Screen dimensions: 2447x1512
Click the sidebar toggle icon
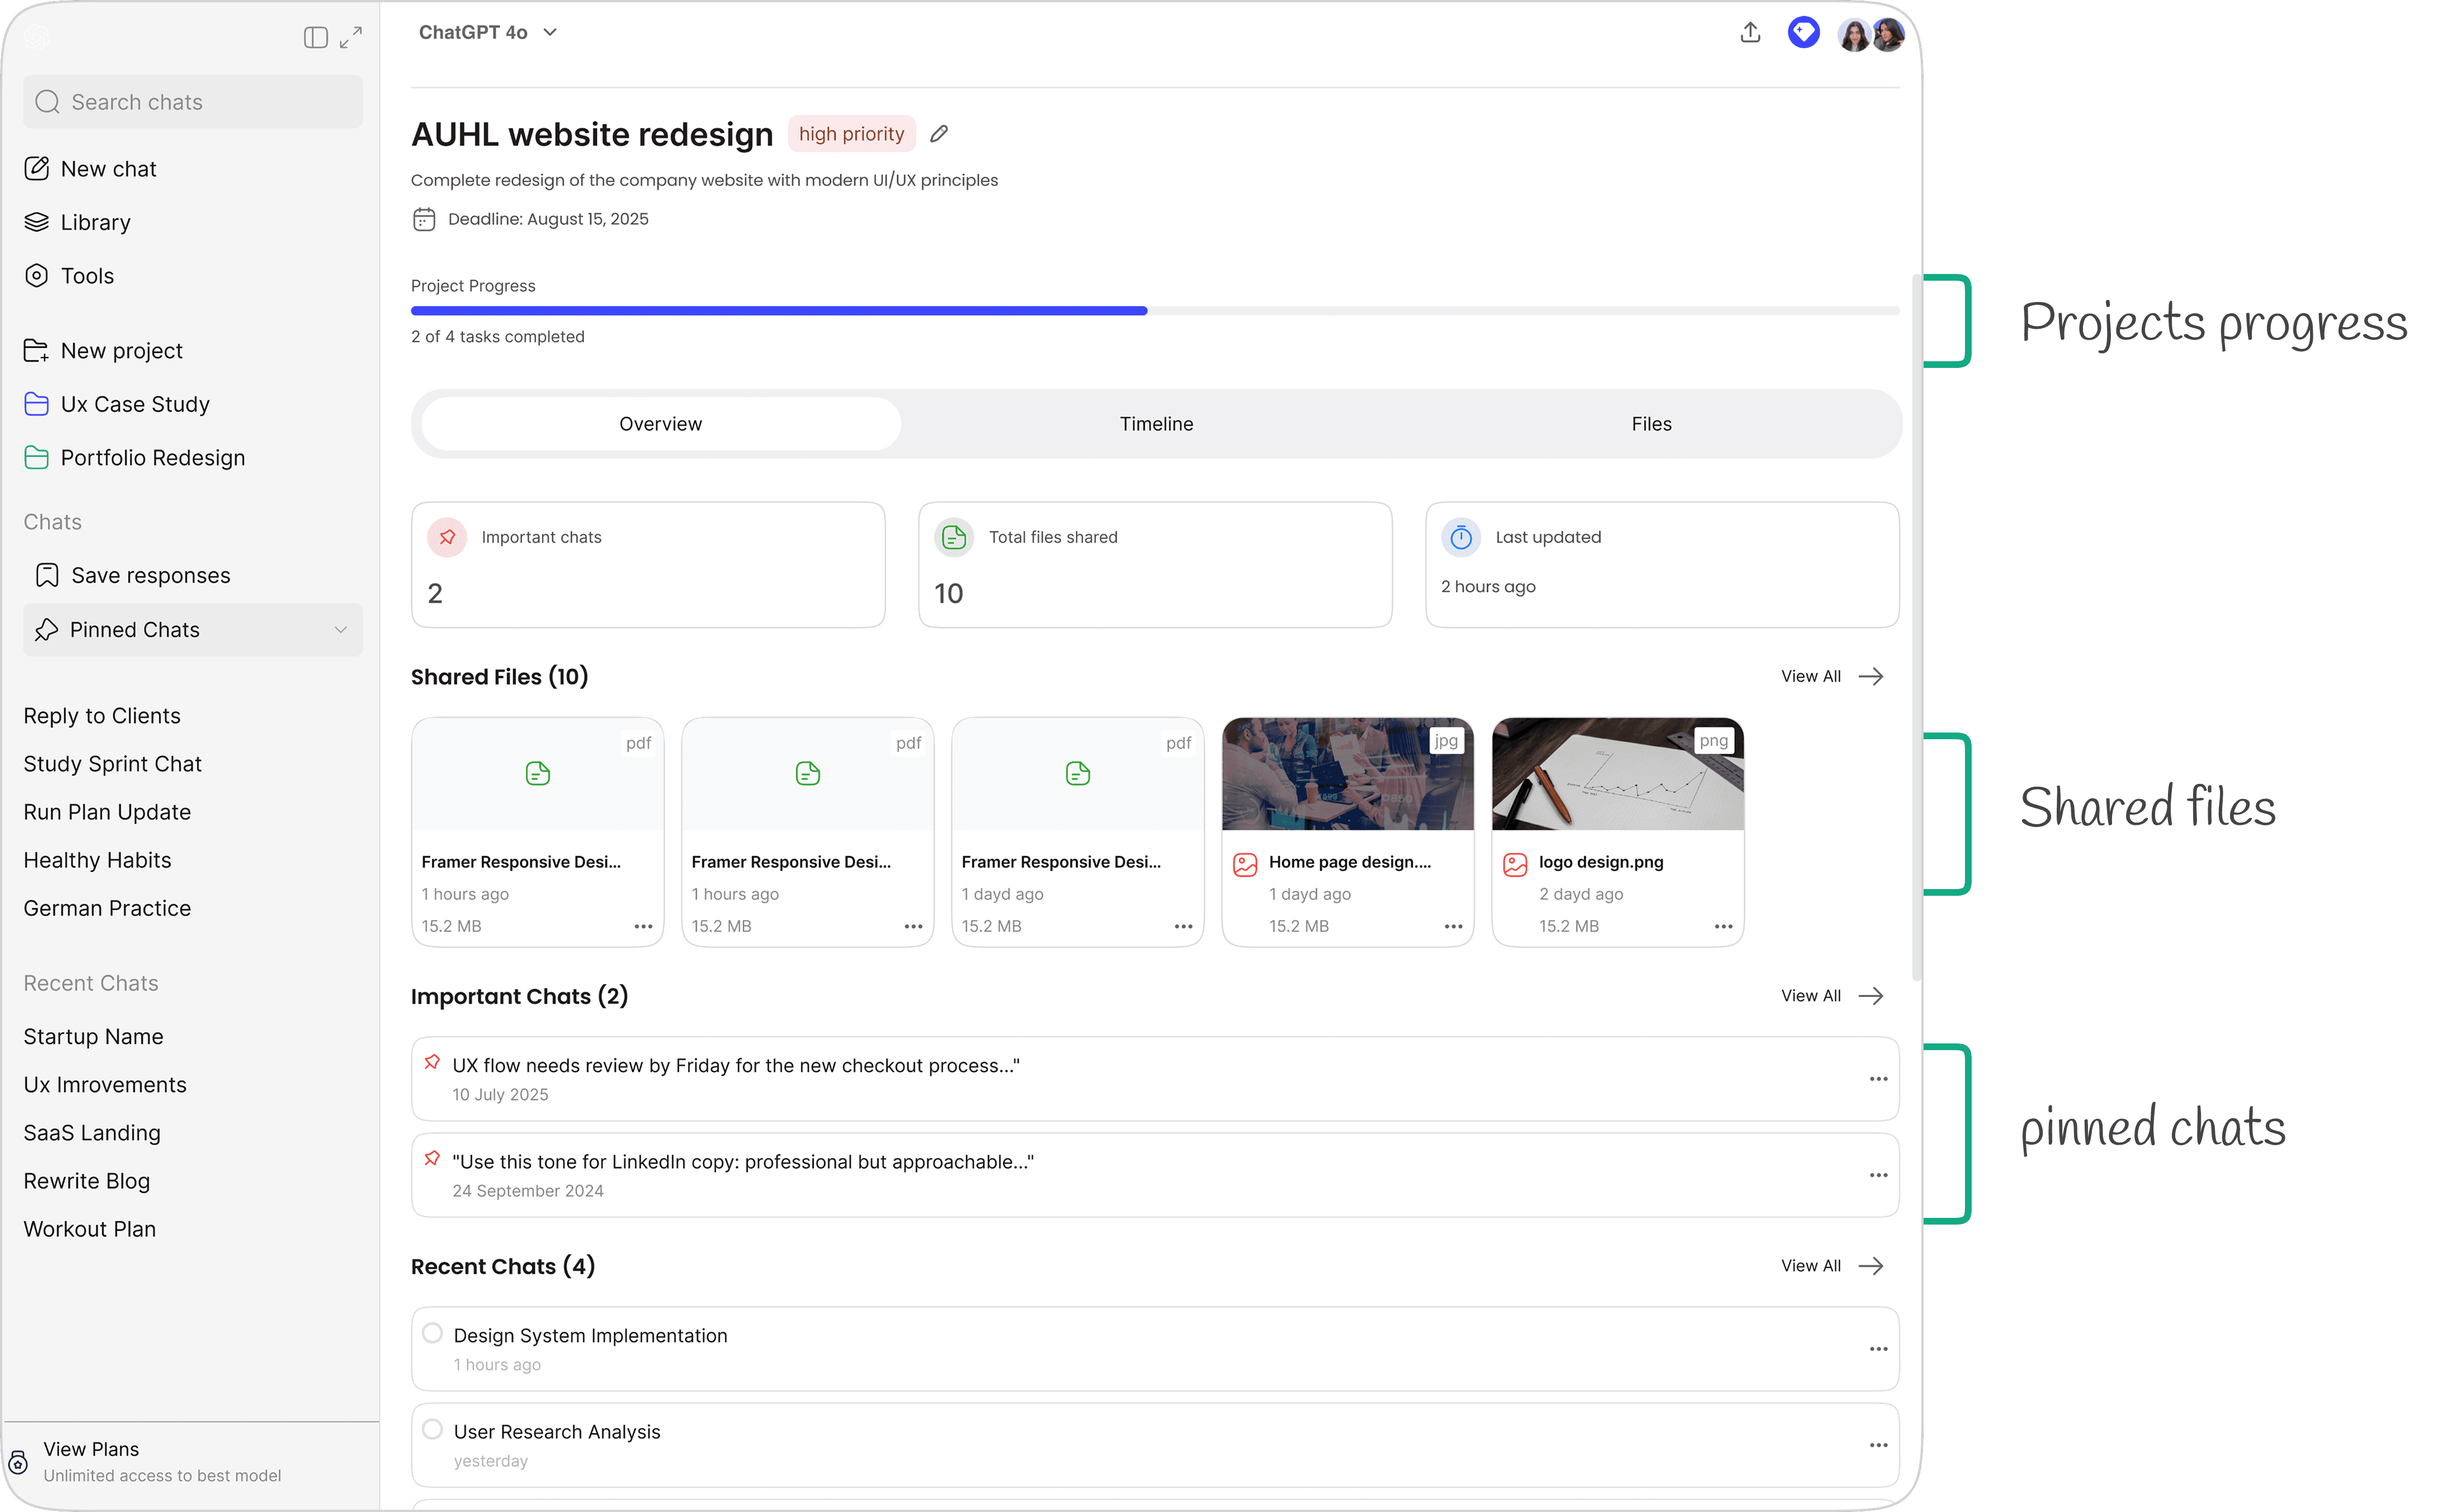click(315, 38)
